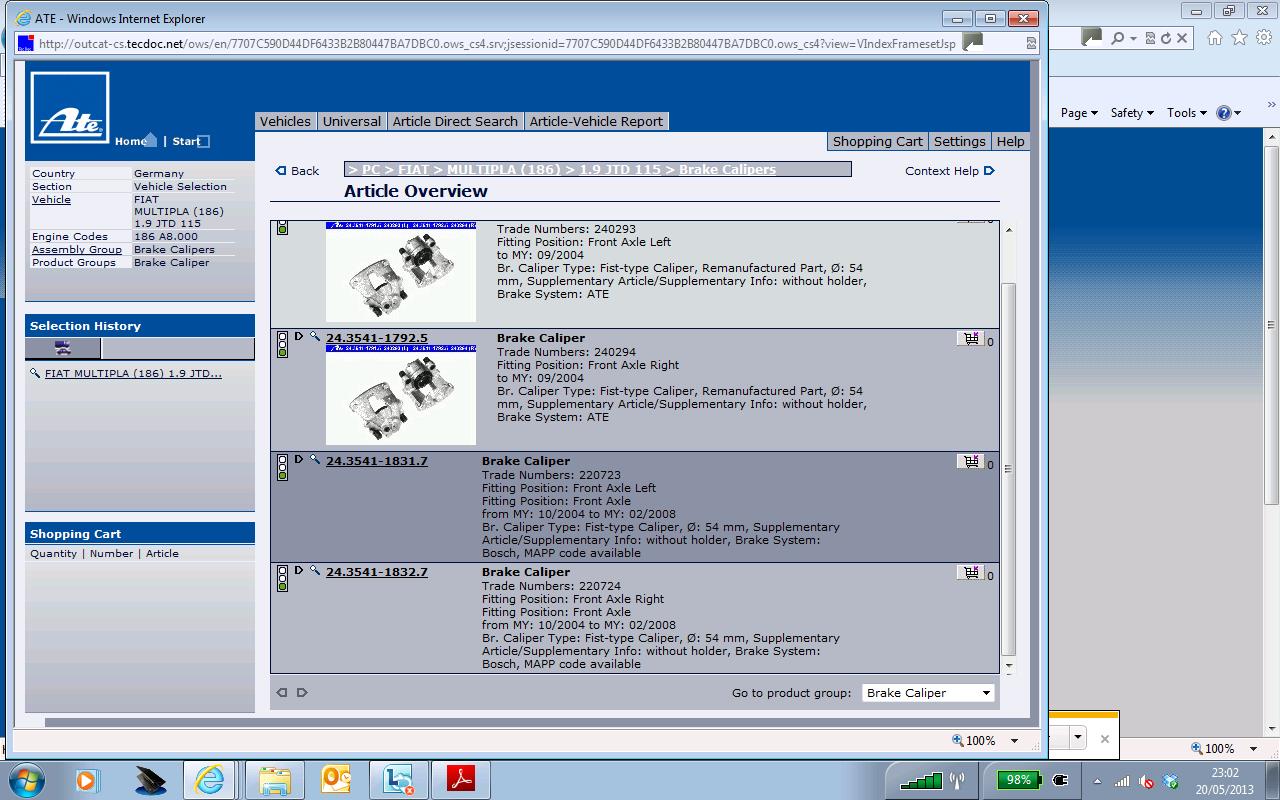Click gear icon in background IE window
This screenshot has height=800, width=1280.
1264,38
